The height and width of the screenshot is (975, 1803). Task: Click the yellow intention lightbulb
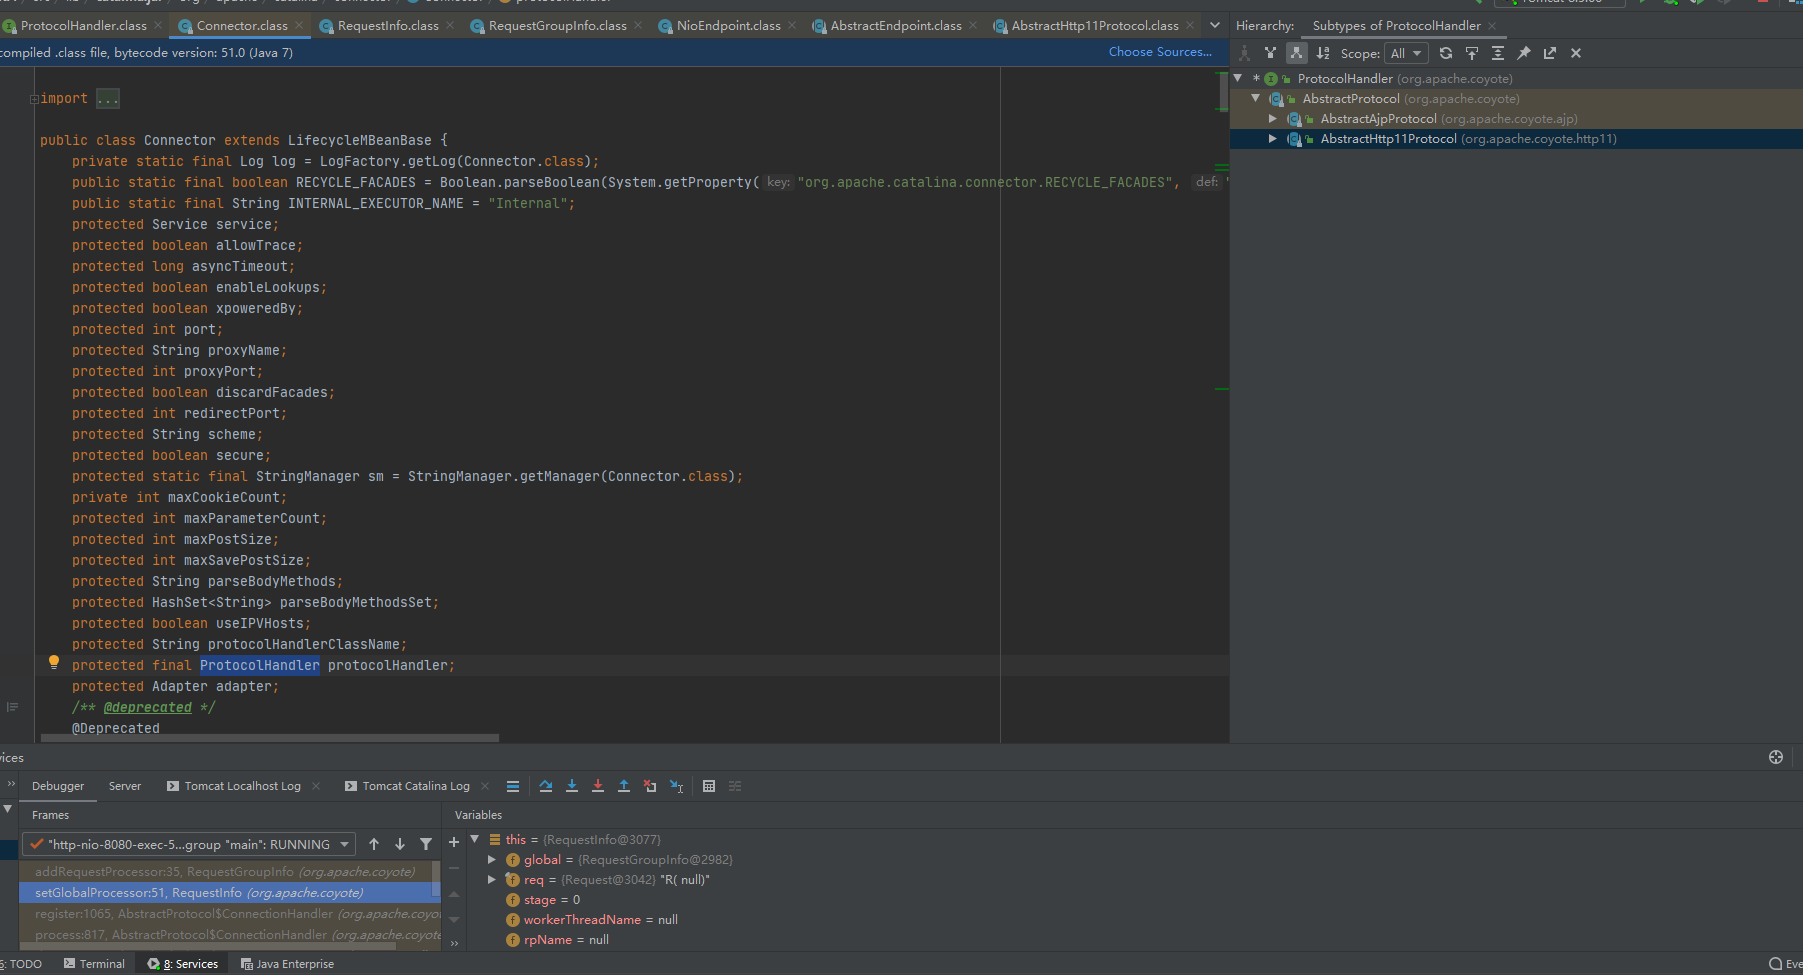pyautogui.click(x=54, y=662)
